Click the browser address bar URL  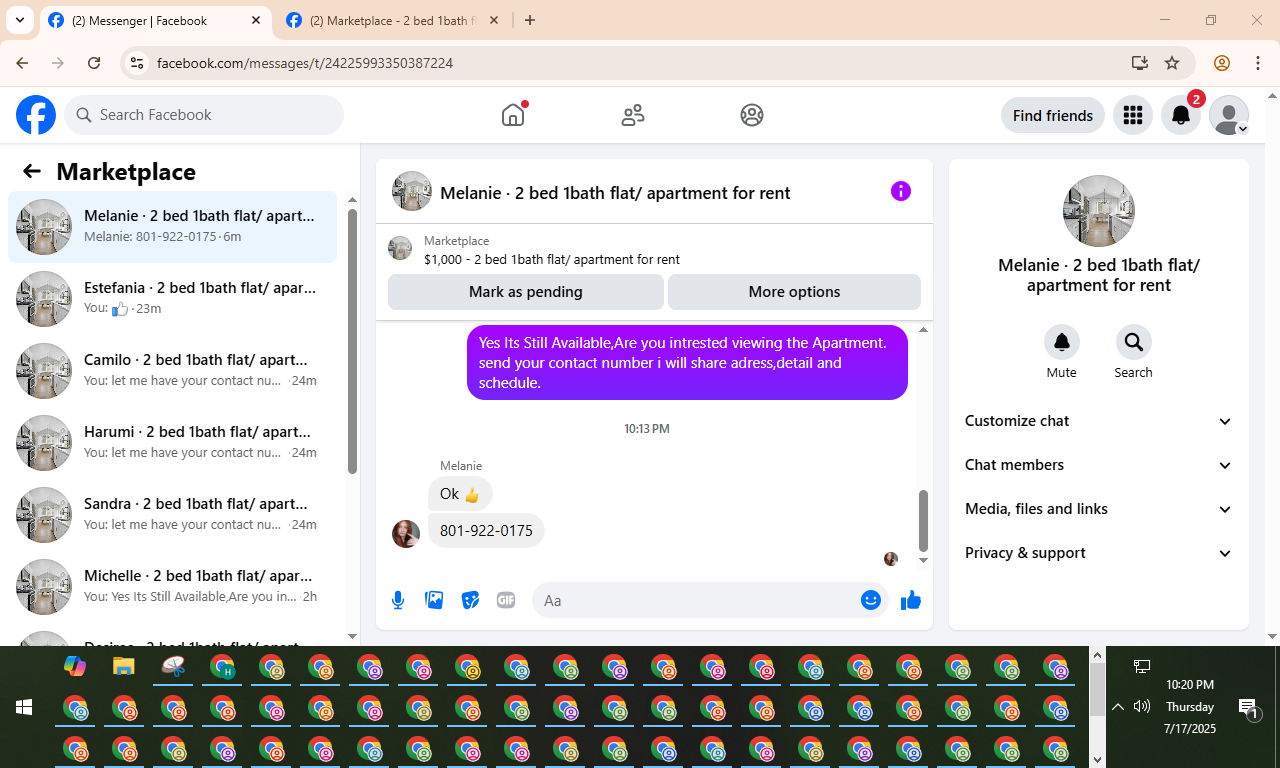305,63
